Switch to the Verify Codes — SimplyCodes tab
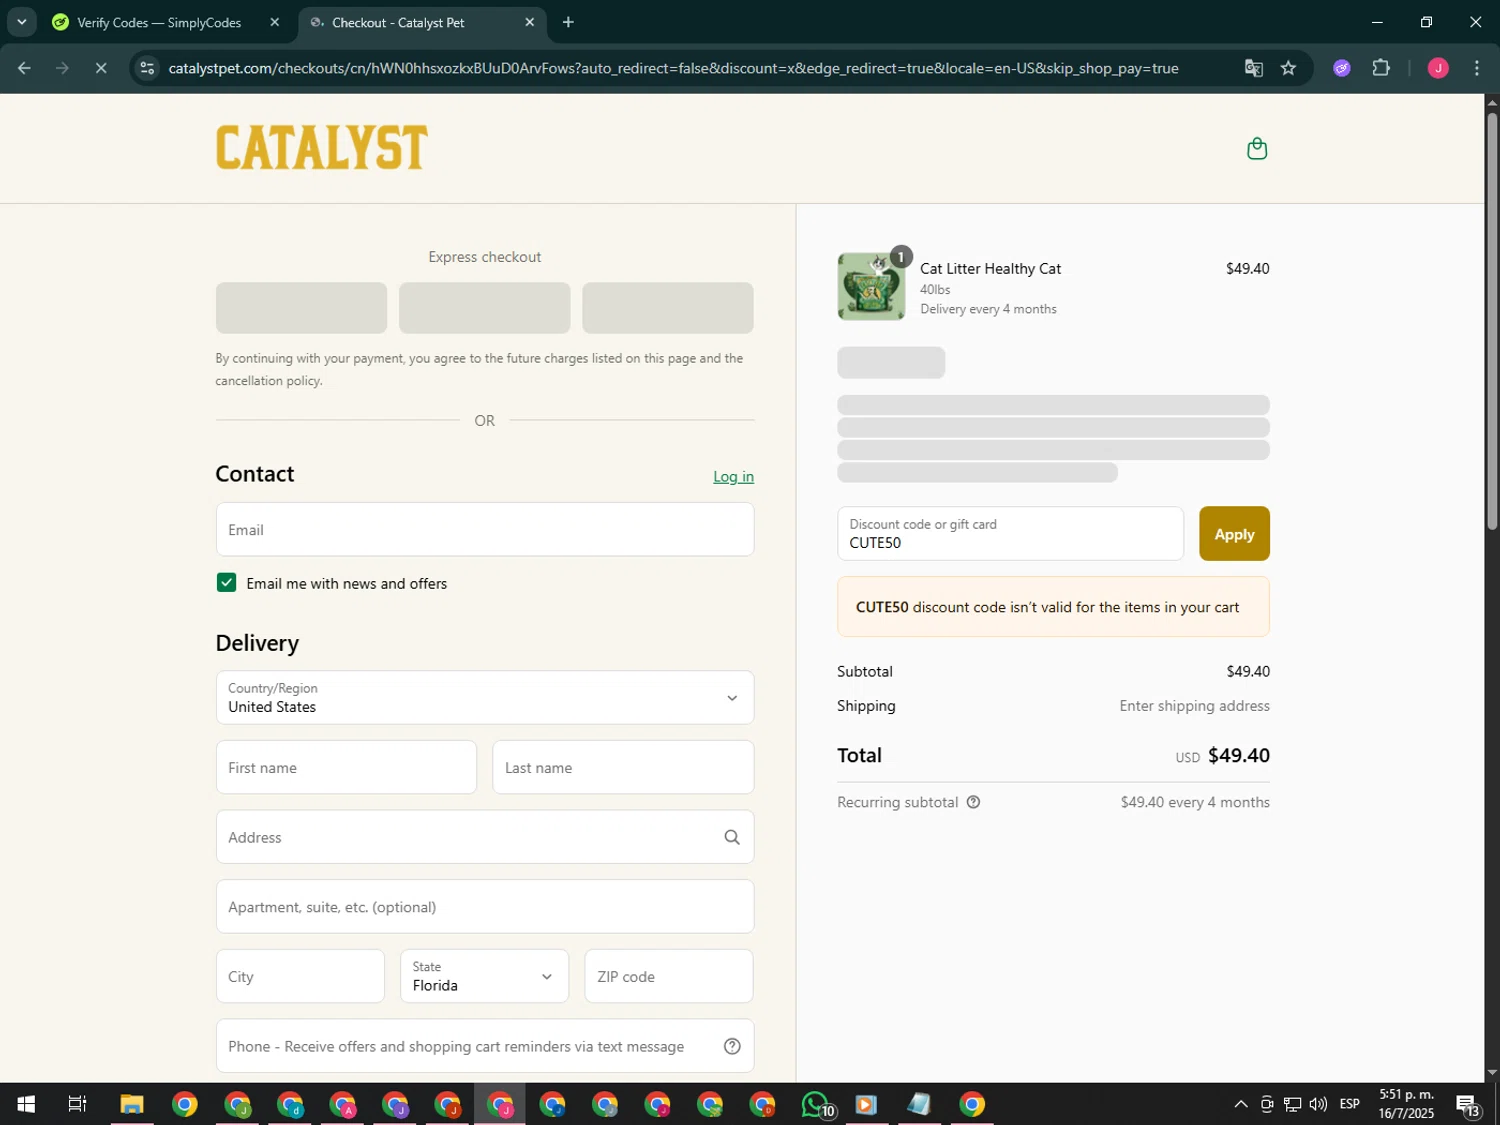1500x1125 pixels. 158,22
